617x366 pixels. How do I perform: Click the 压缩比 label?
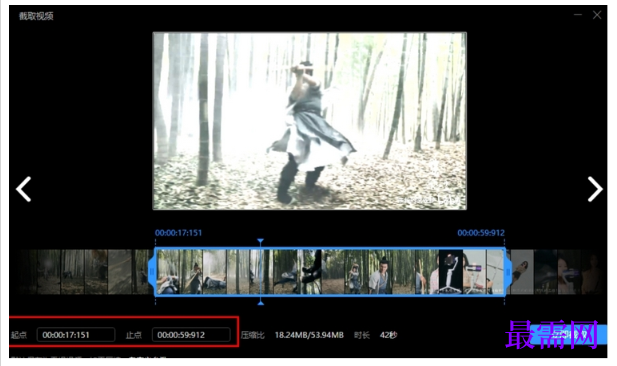pyautogui.click(x=253, y=335)
